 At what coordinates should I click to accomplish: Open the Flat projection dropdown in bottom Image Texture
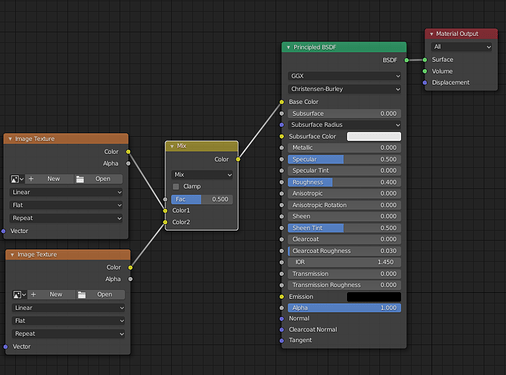(68, 321)
